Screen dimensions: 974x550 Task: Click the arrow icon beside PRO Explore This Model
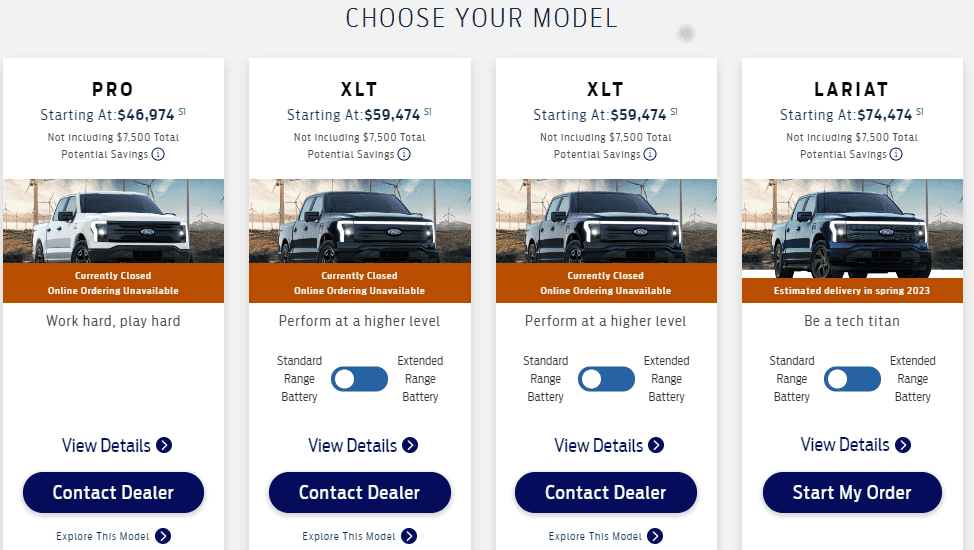tap(163, 536)
